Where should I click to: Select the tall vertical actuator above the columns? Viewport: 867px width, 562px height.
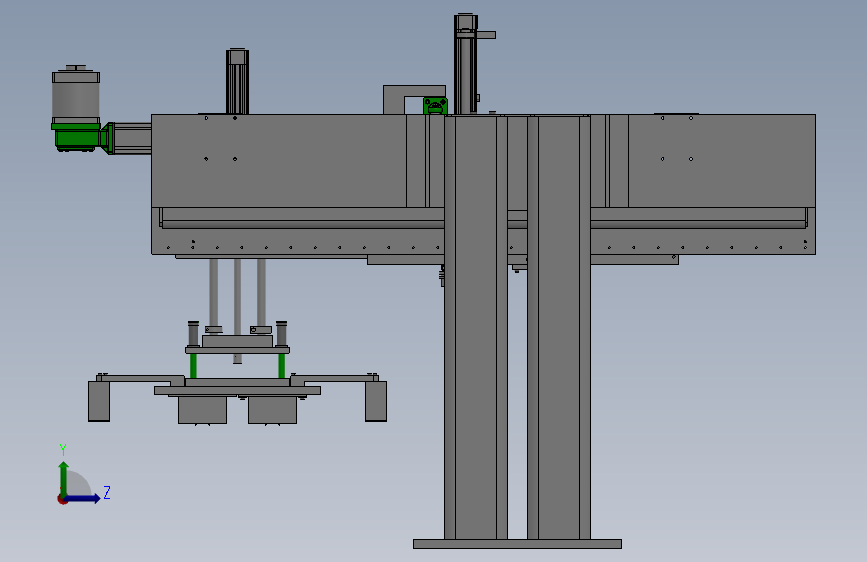pyautogui.click(x=466, y=64)
